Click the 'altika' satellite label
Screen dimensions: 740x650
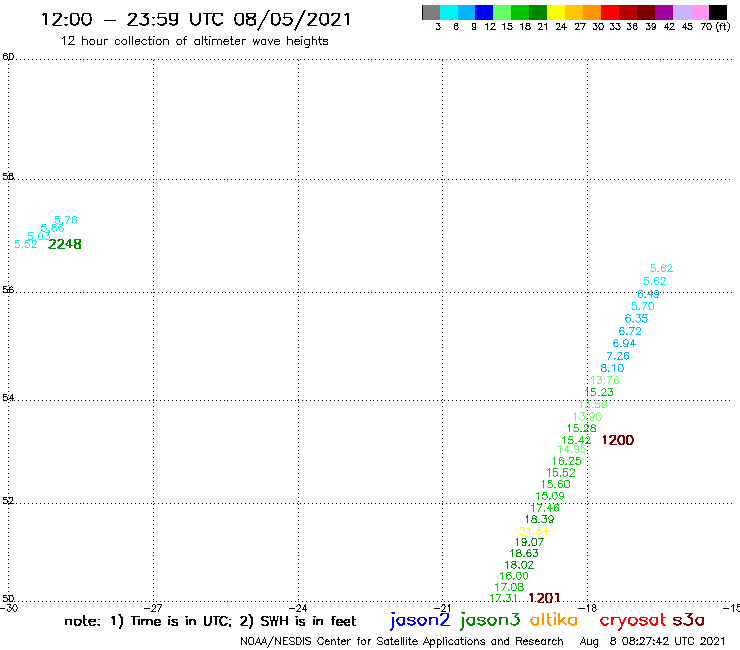554,620
